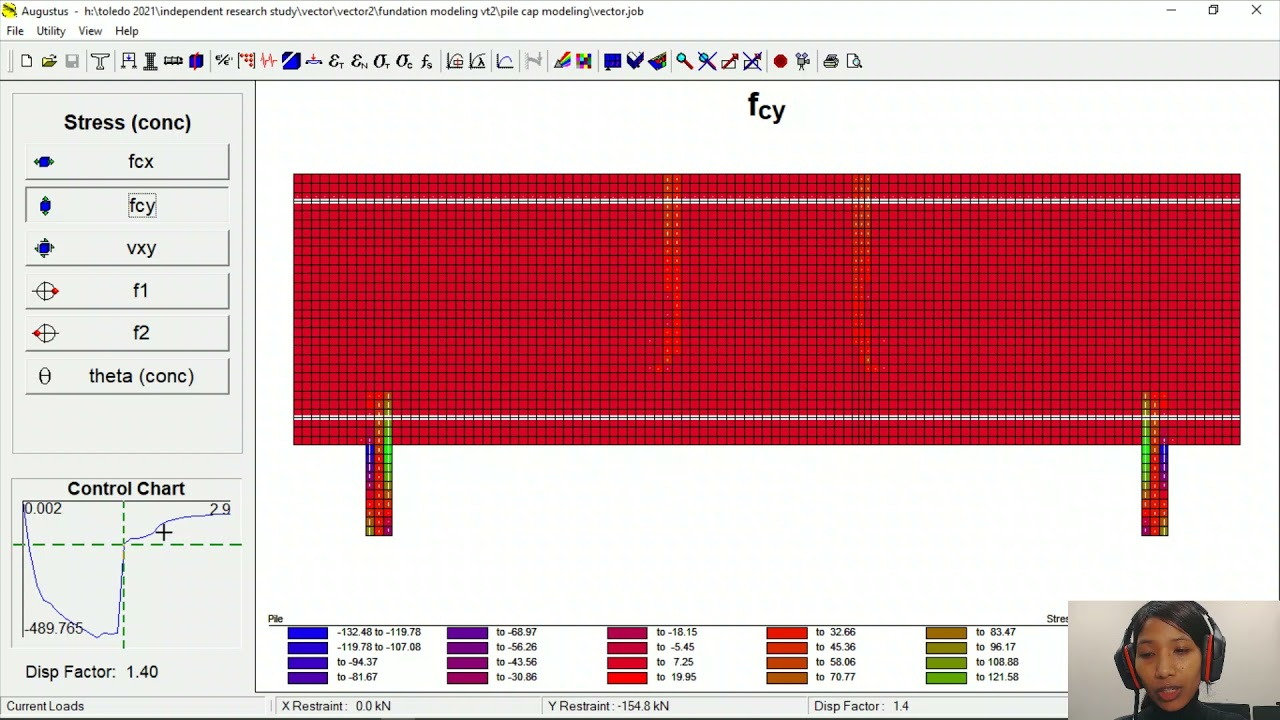1280x720 pixels.
Task: Click the Disp Factor : 1.4 status entry
Action: click(861, 706)
